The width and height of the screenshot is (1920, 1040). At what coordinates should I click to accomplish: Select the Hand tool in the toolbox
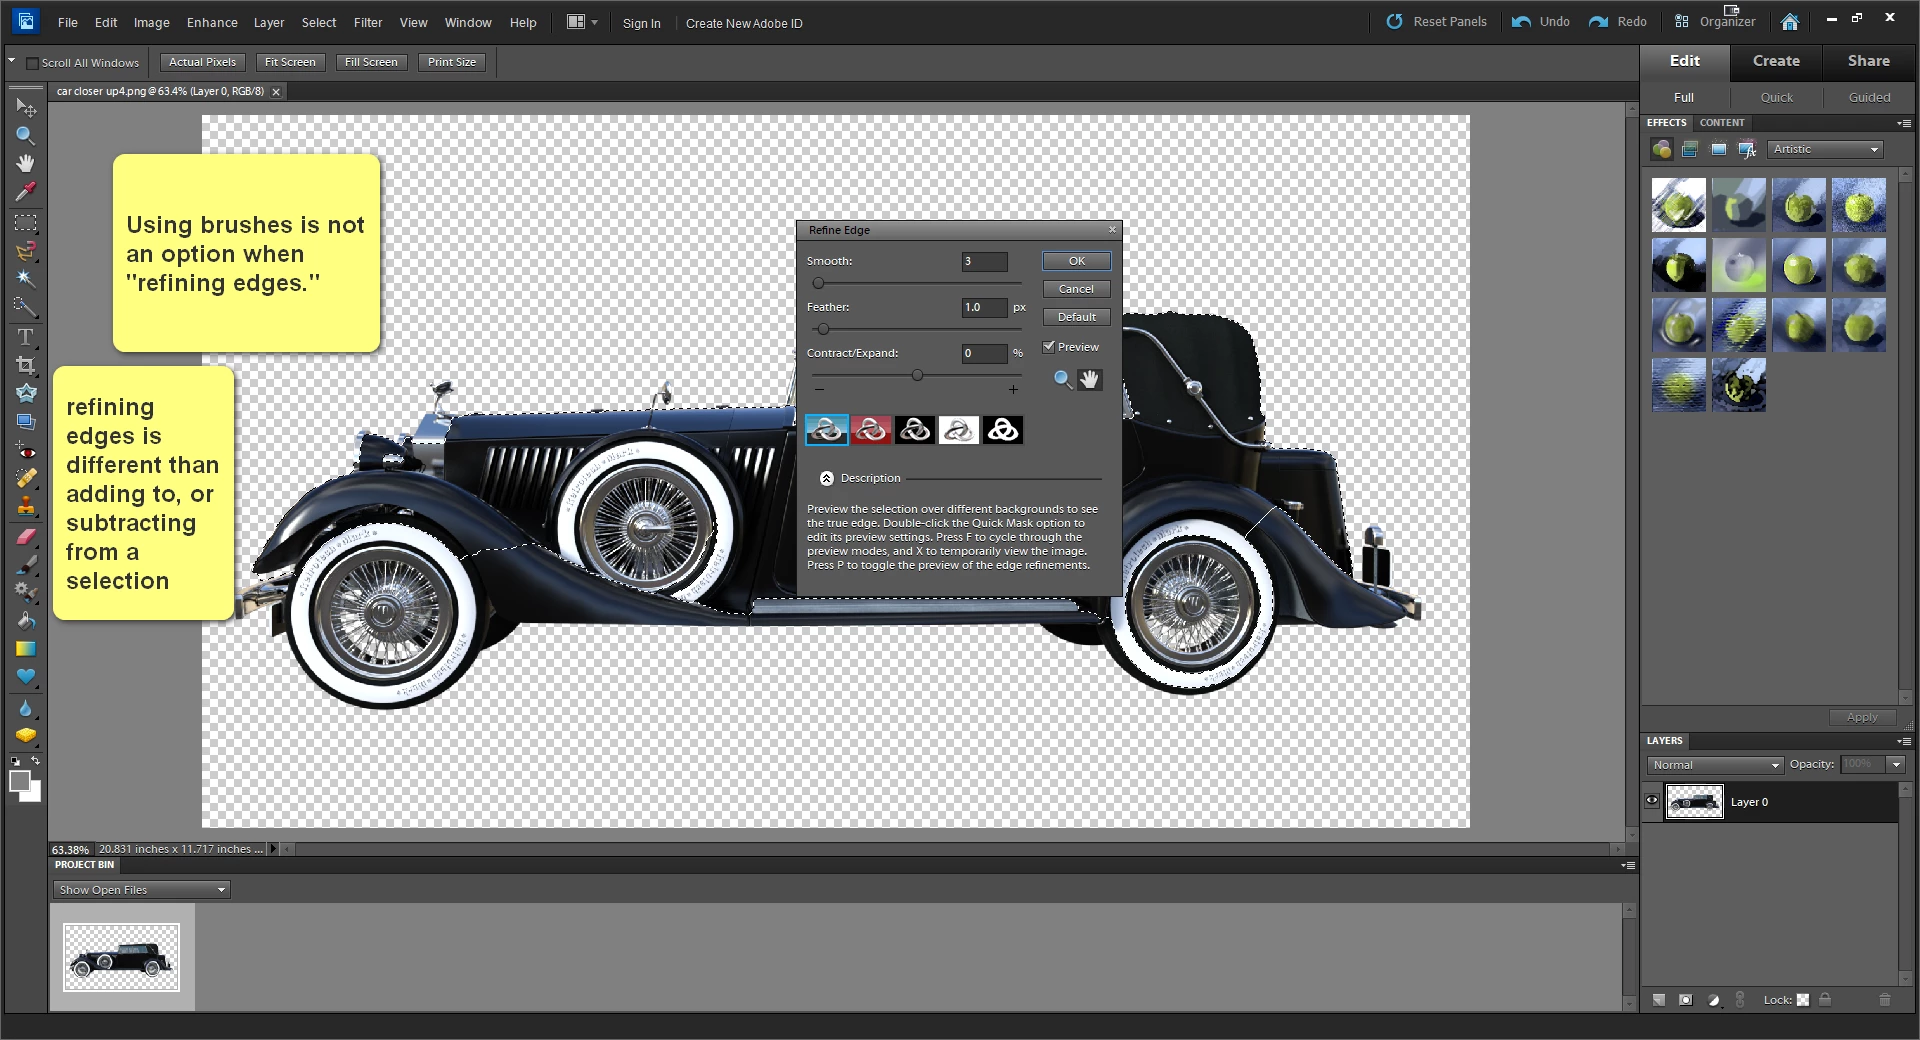(x=25, y=163)
